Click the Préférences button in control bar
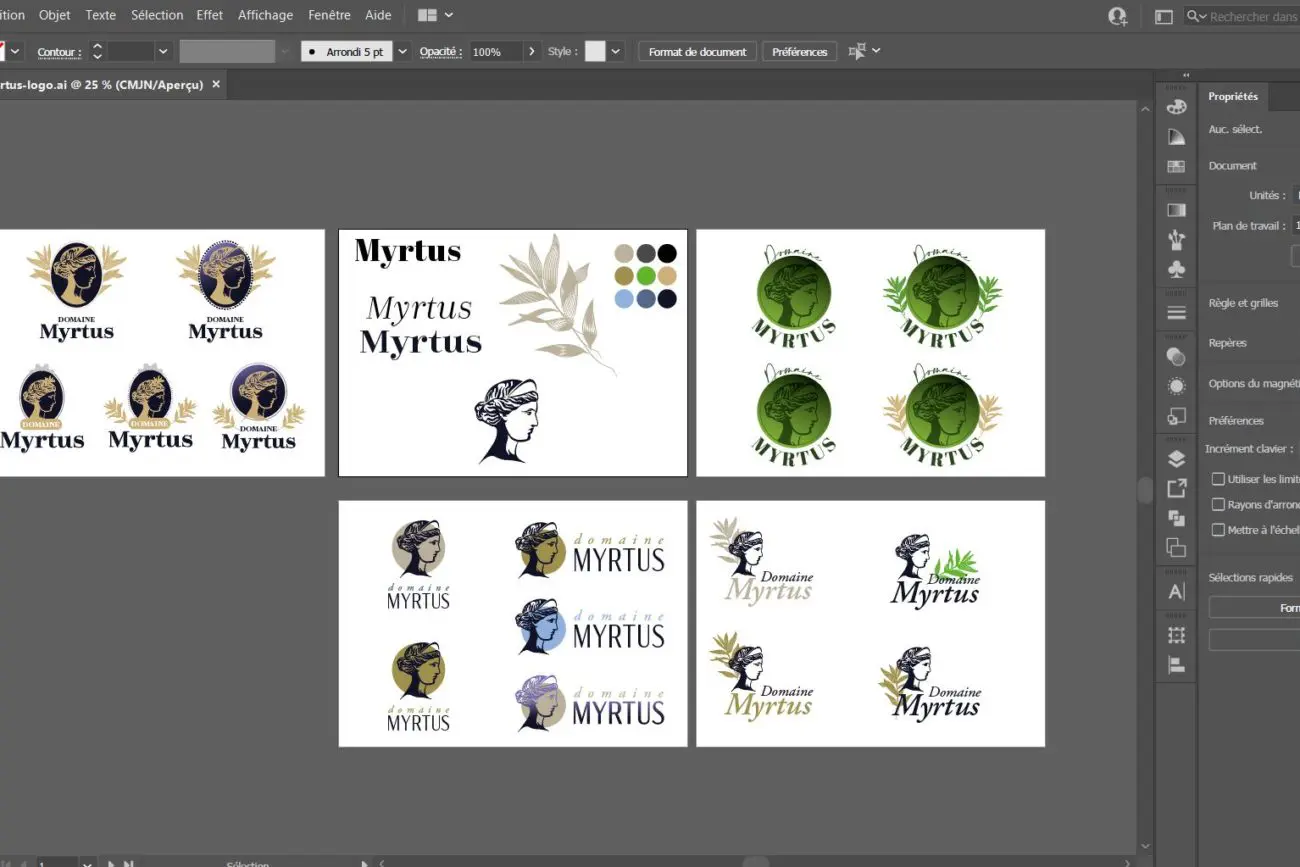The image size is (1300, 867). pos(799,52)
